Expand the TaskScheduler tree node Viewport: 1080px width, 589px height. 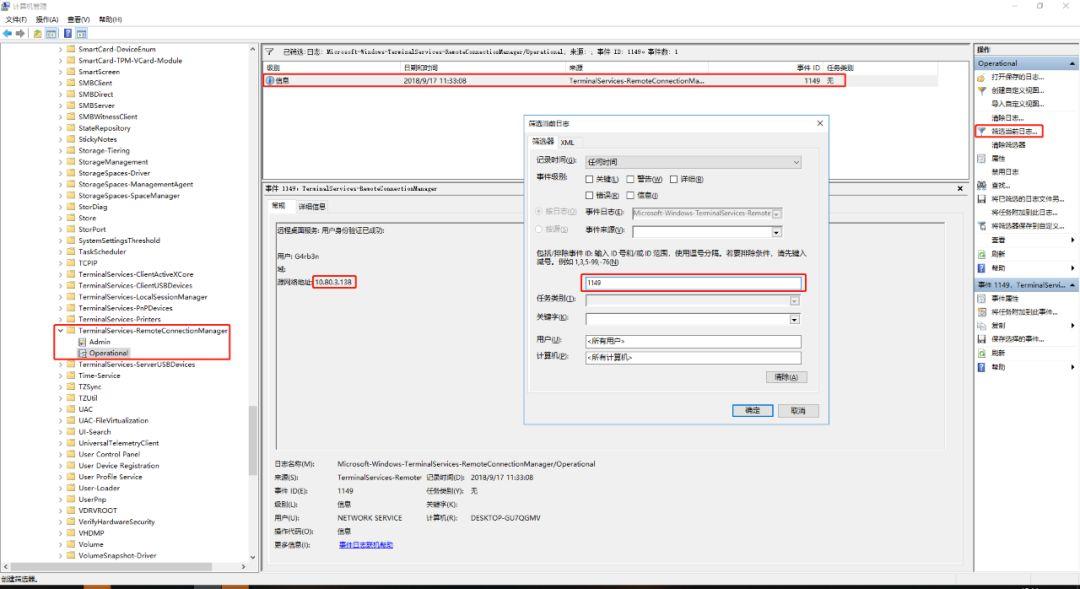click(61, 251)
